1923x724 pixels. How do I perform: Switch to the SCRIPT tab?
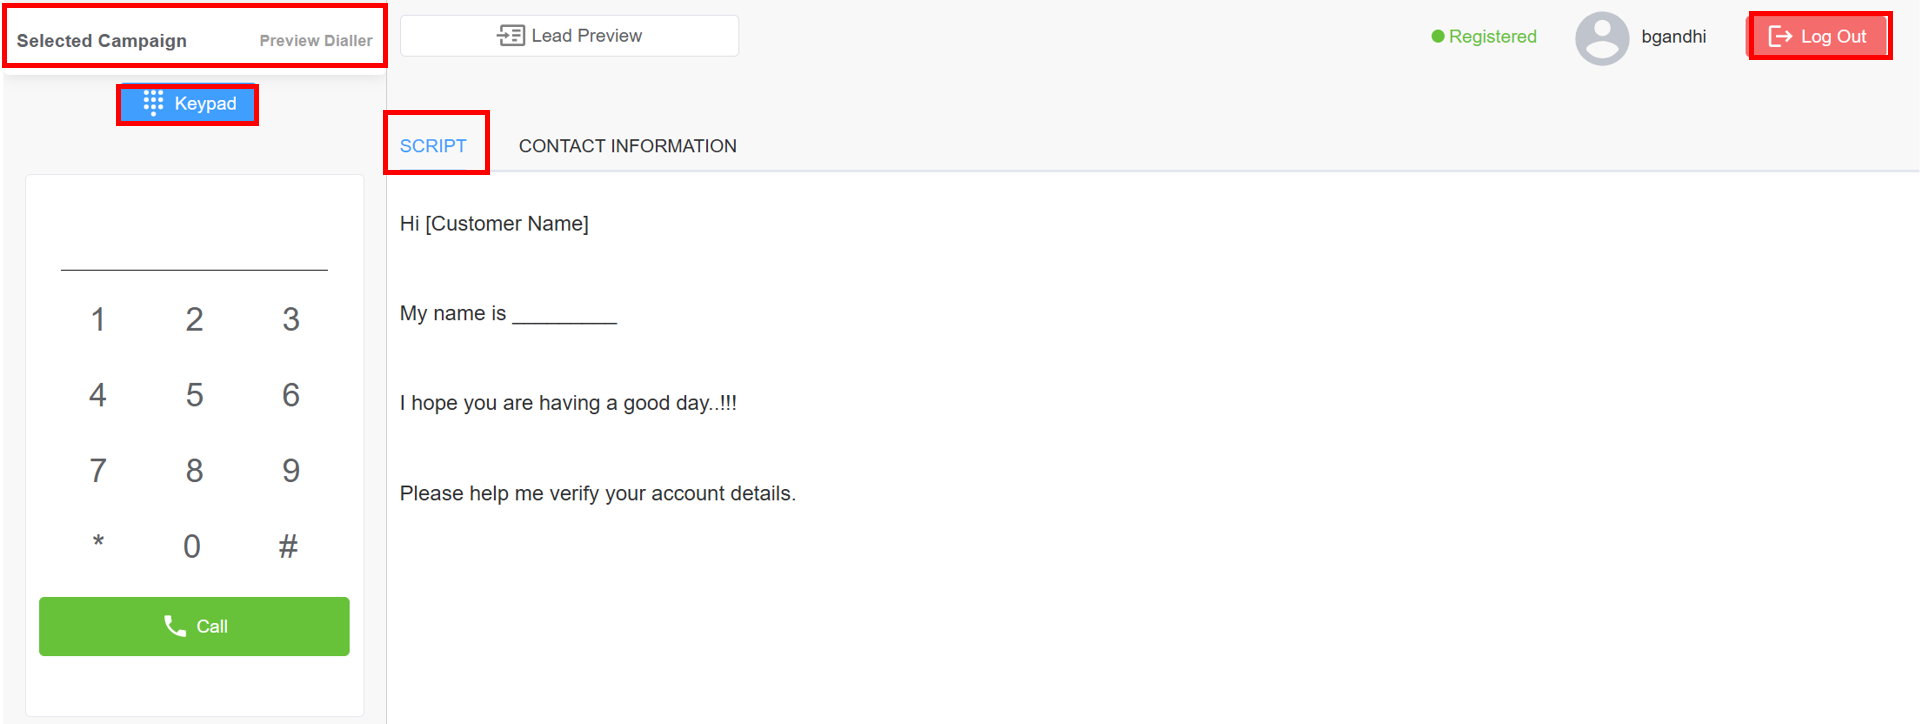[433, 146]
